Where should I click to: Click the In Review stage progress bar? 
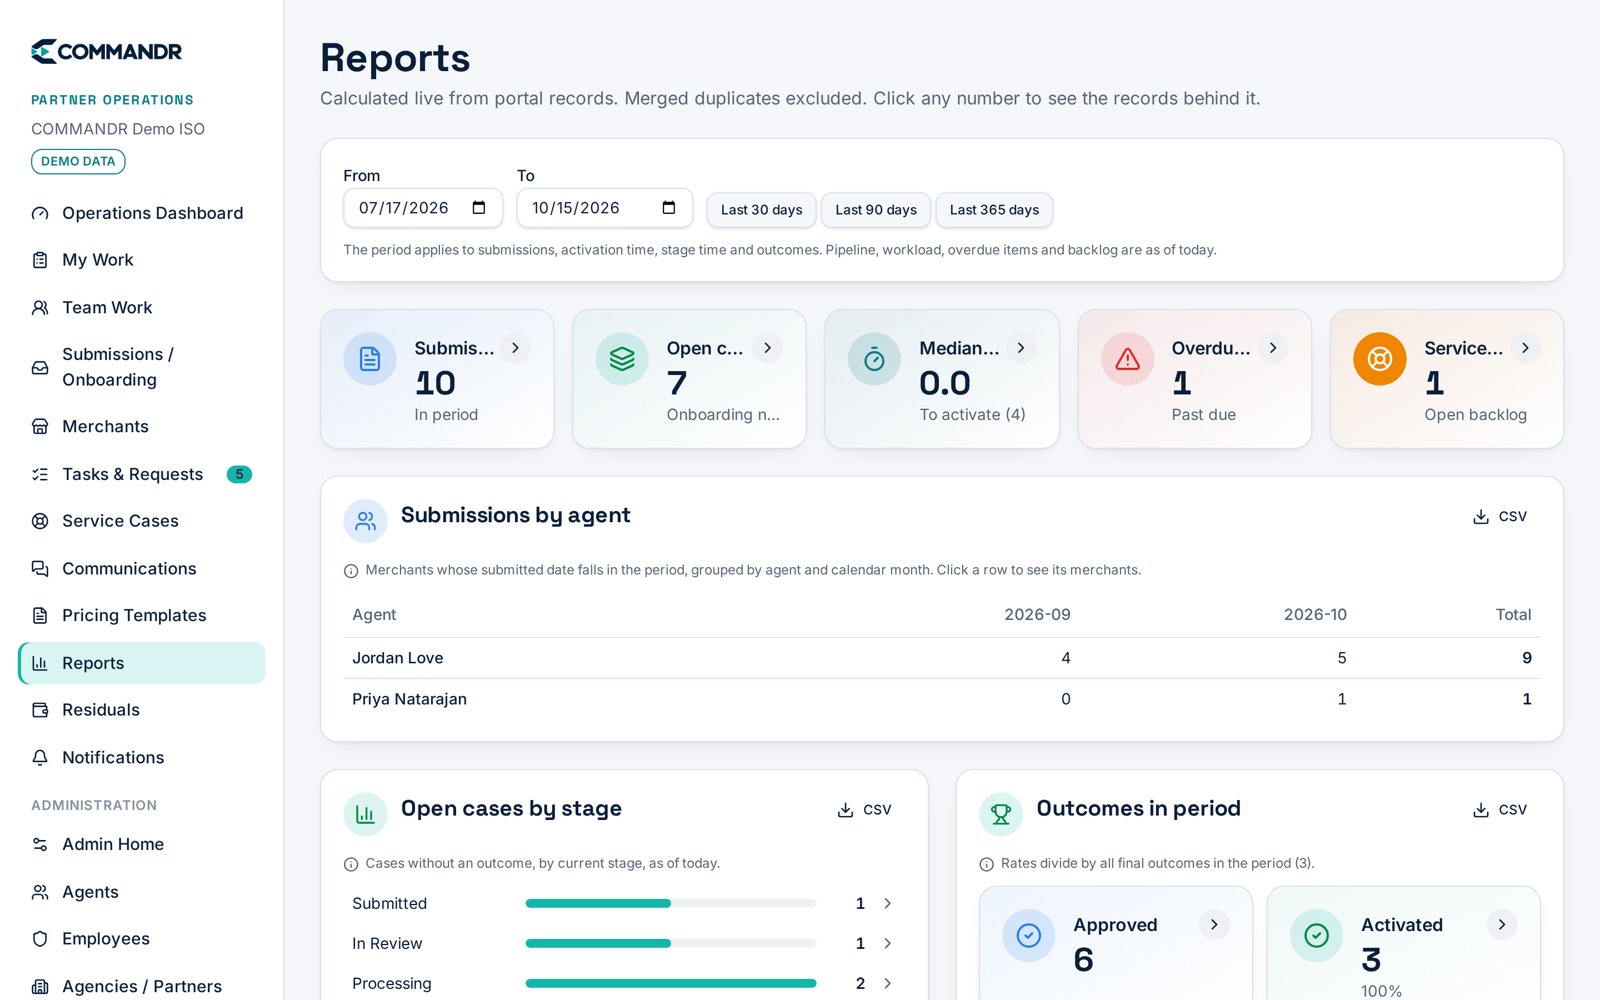tap(671, 943)
